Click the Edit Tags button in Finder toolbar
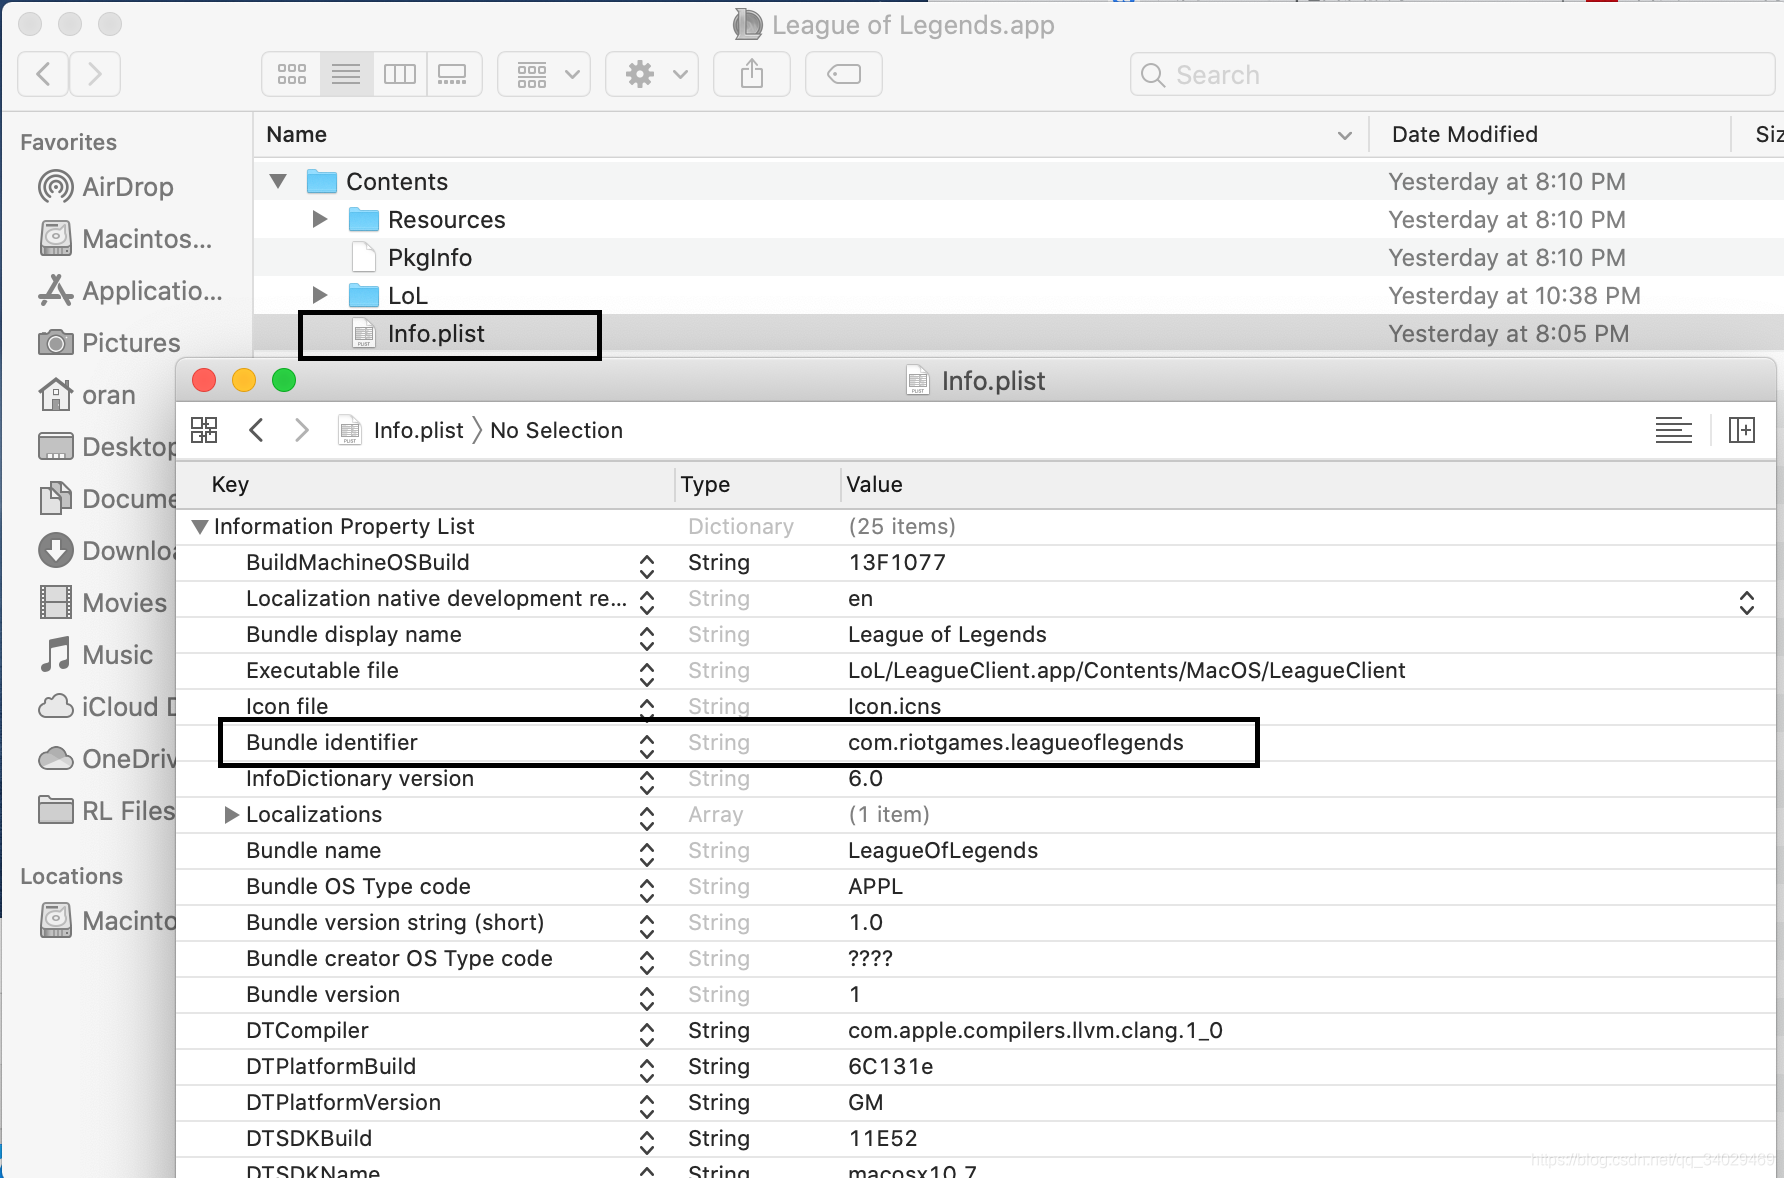1784x1178 pixels. (844, 74)
